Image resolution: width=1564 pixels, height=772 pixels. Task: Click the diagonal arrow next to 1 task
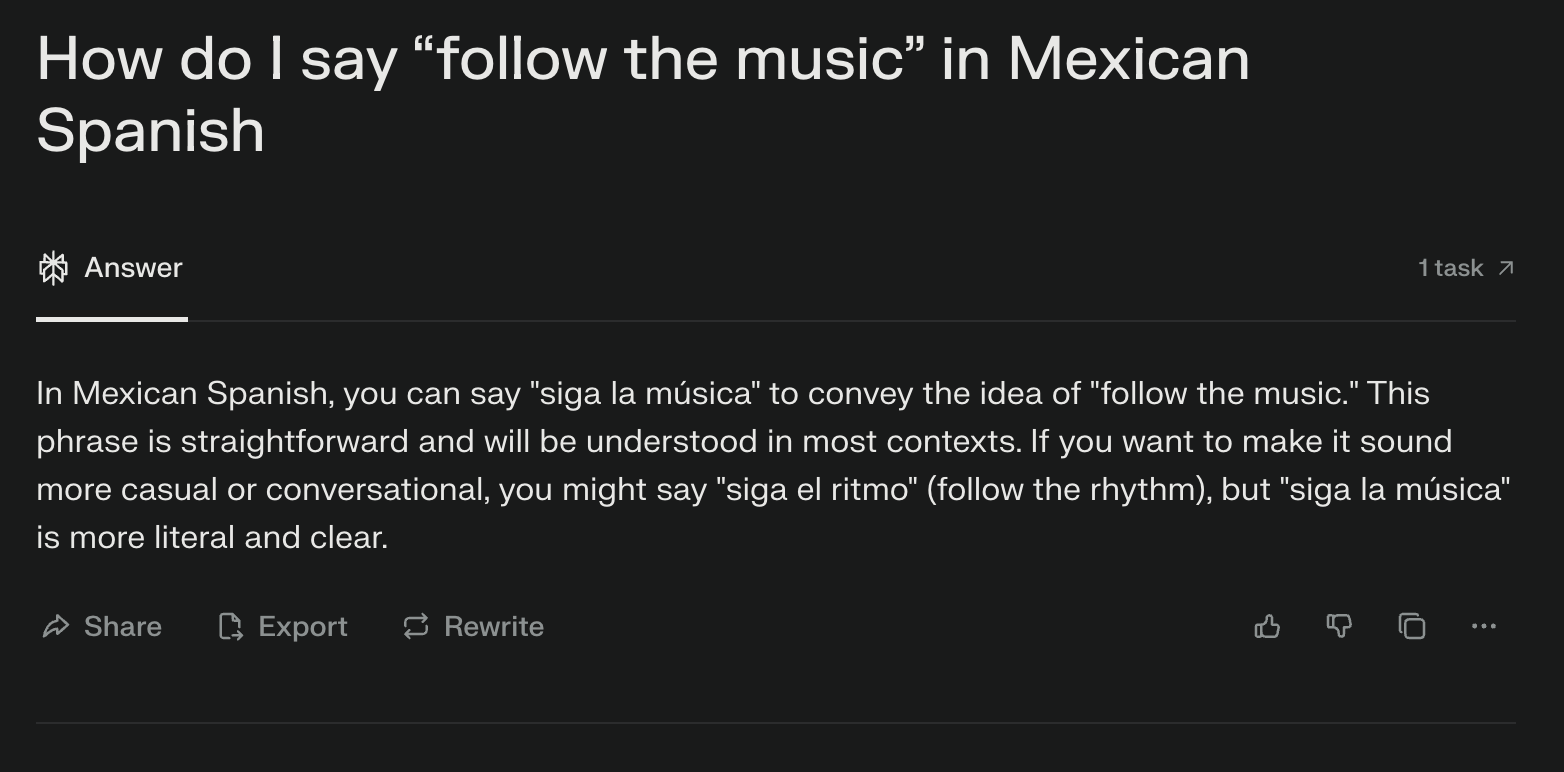click(1506, 267)
